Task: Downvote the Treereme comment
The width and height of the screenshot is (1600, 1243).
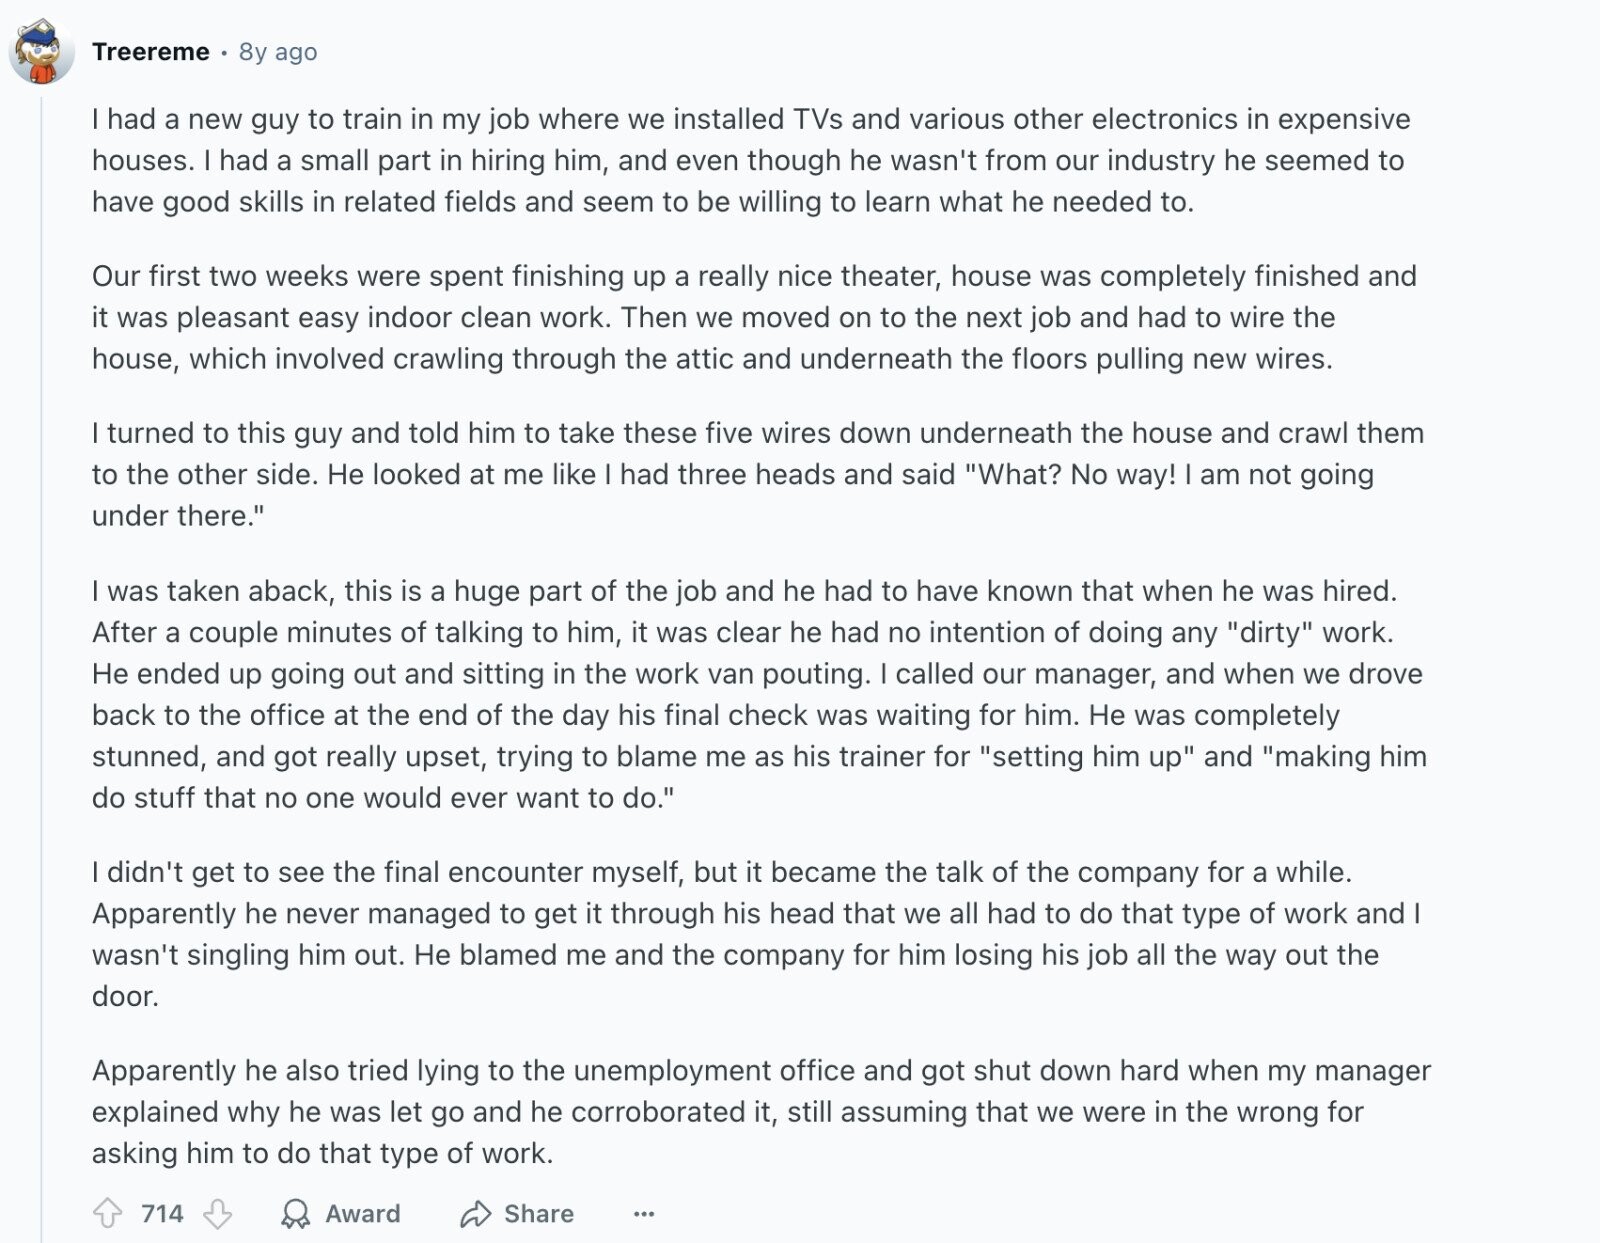Action: point(217,1213)
